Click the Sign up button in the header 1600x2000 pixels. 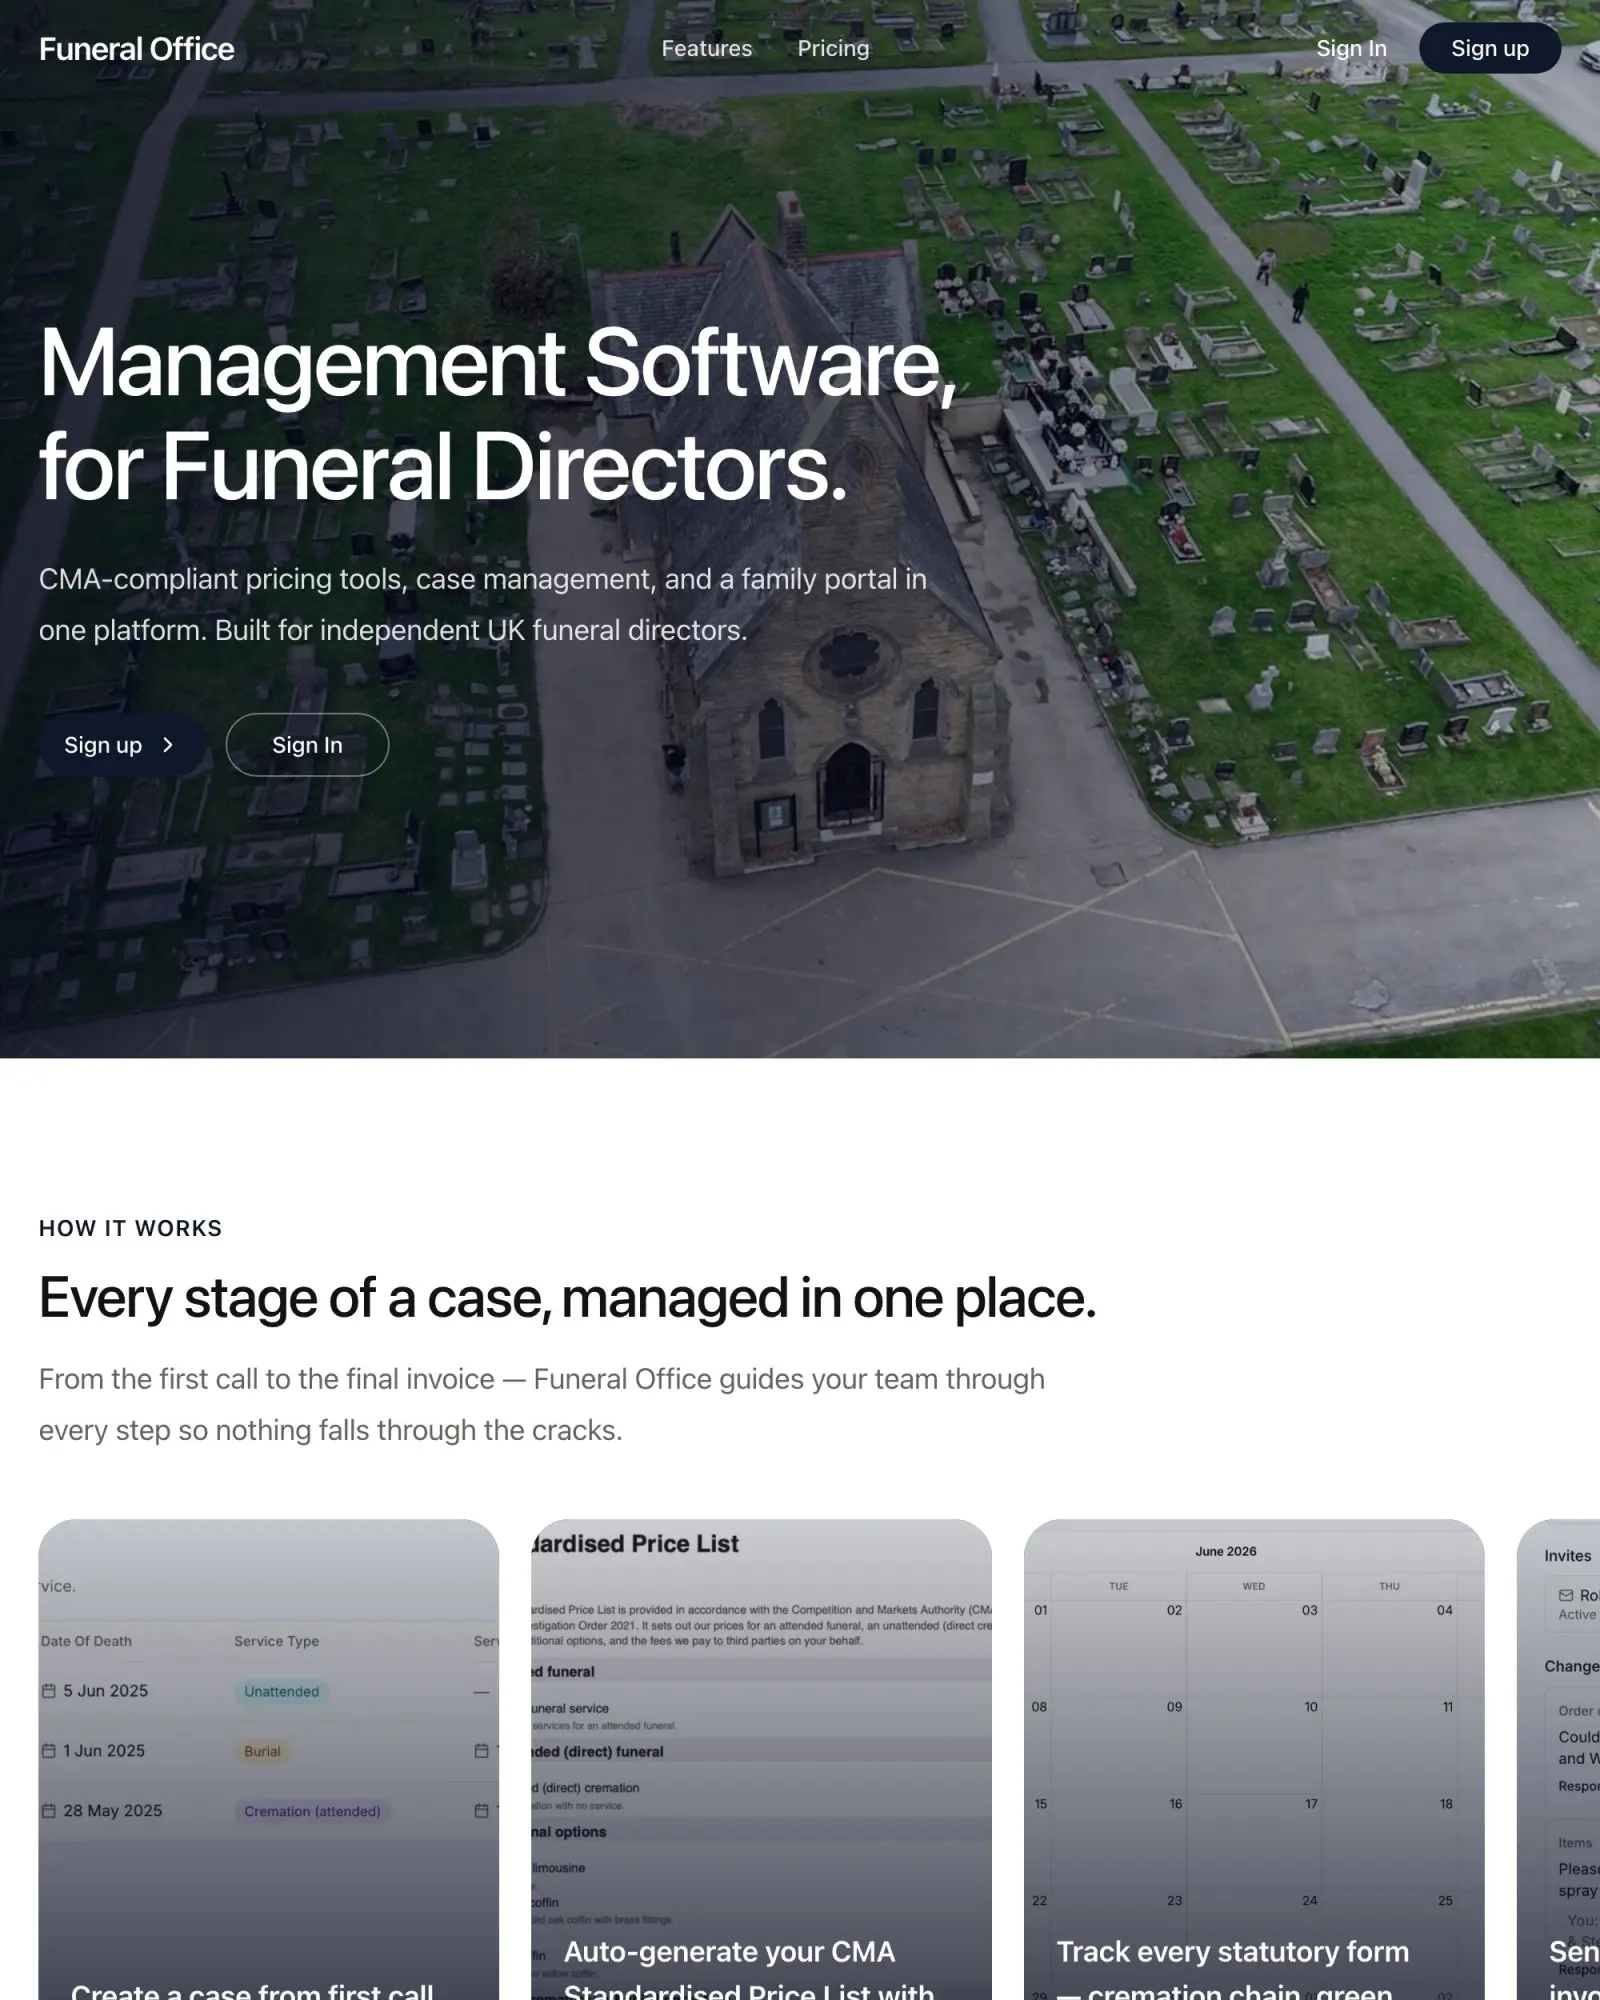click(1489, 48)
